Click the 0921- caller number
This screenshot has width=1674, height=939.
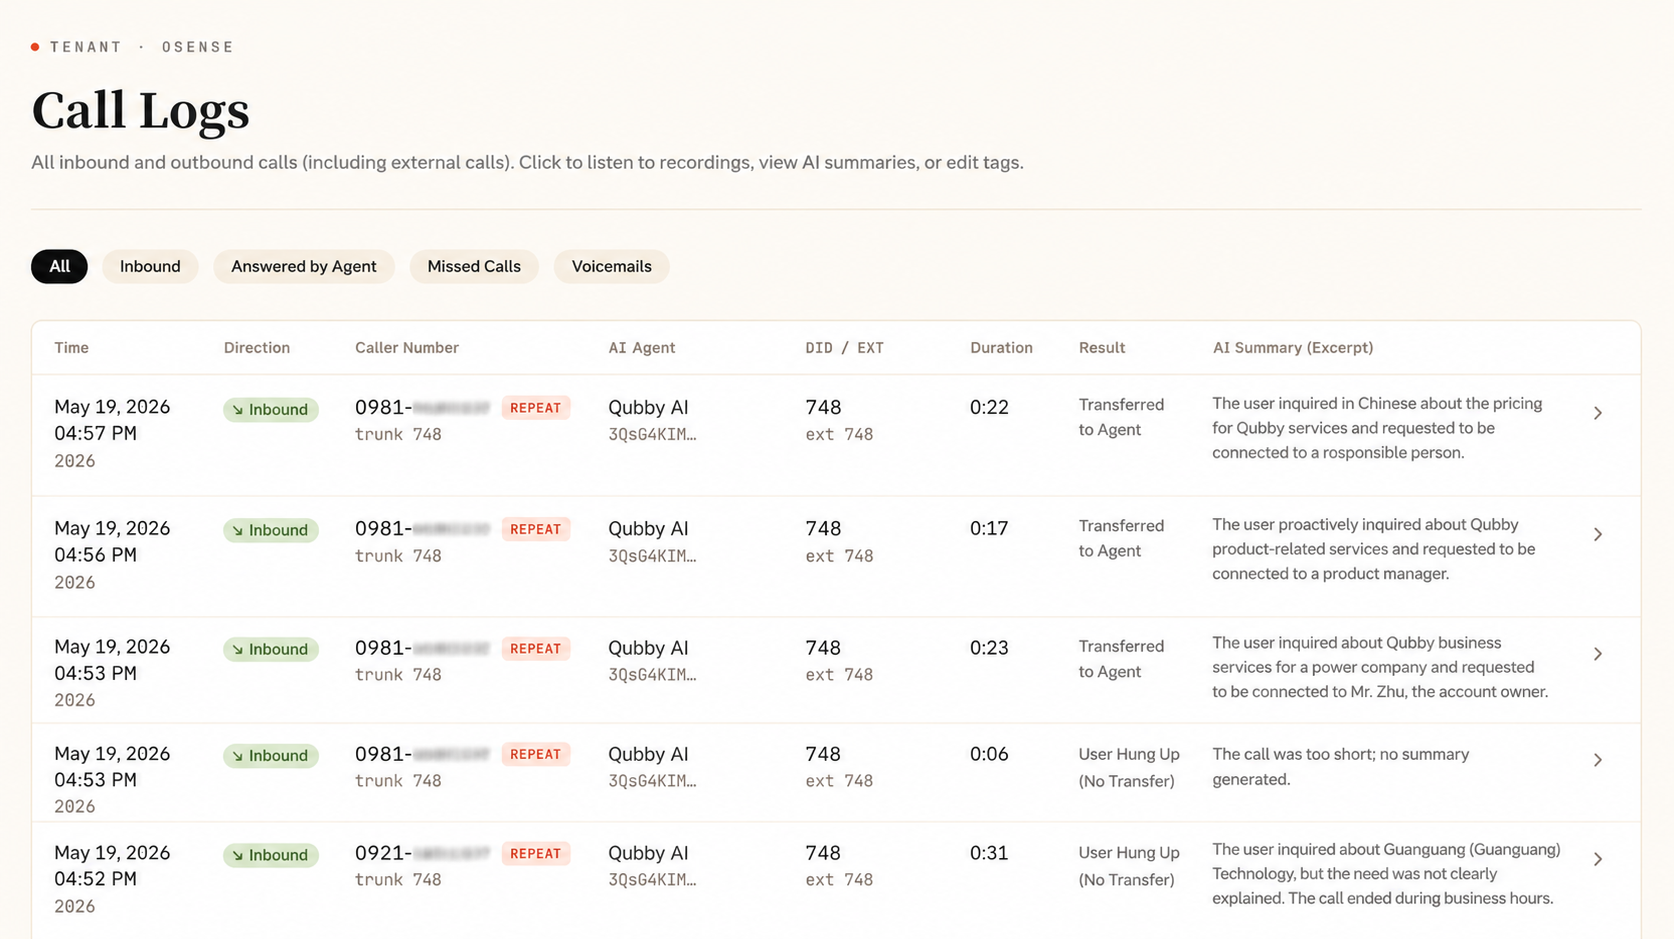422,853
